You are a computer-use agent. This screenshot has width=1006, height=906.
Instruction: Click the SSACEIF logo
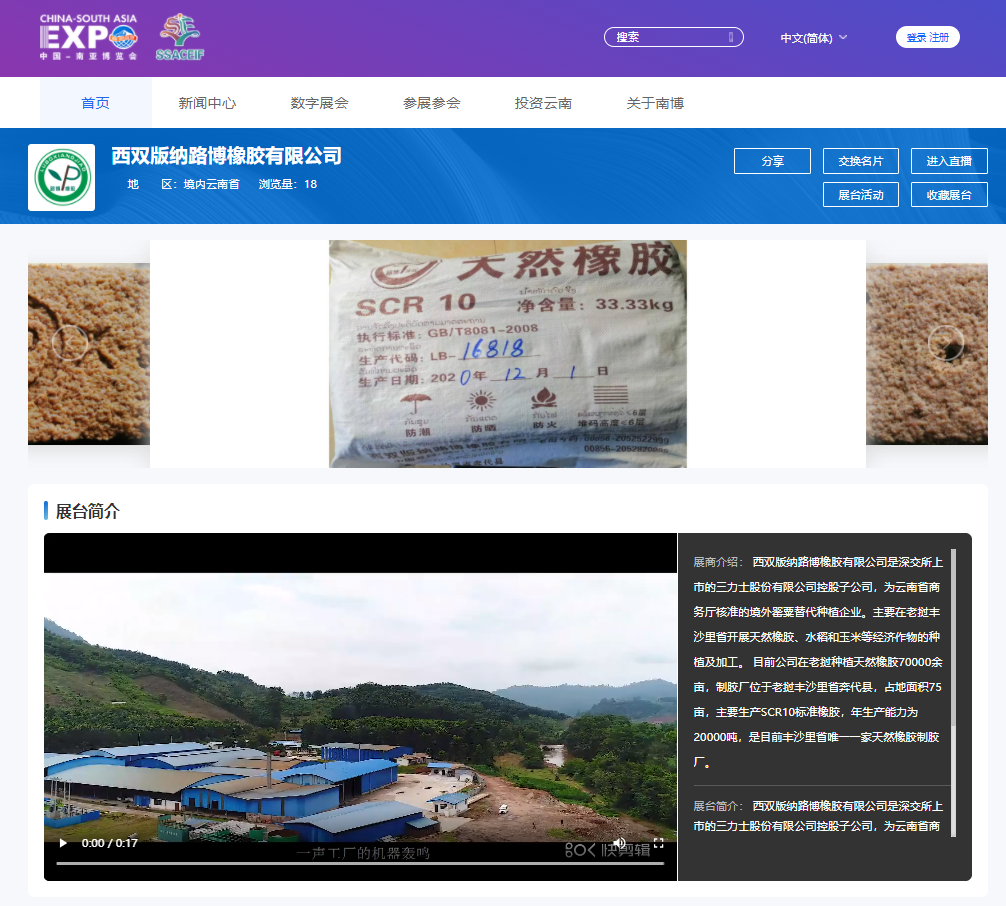point(180,37)
